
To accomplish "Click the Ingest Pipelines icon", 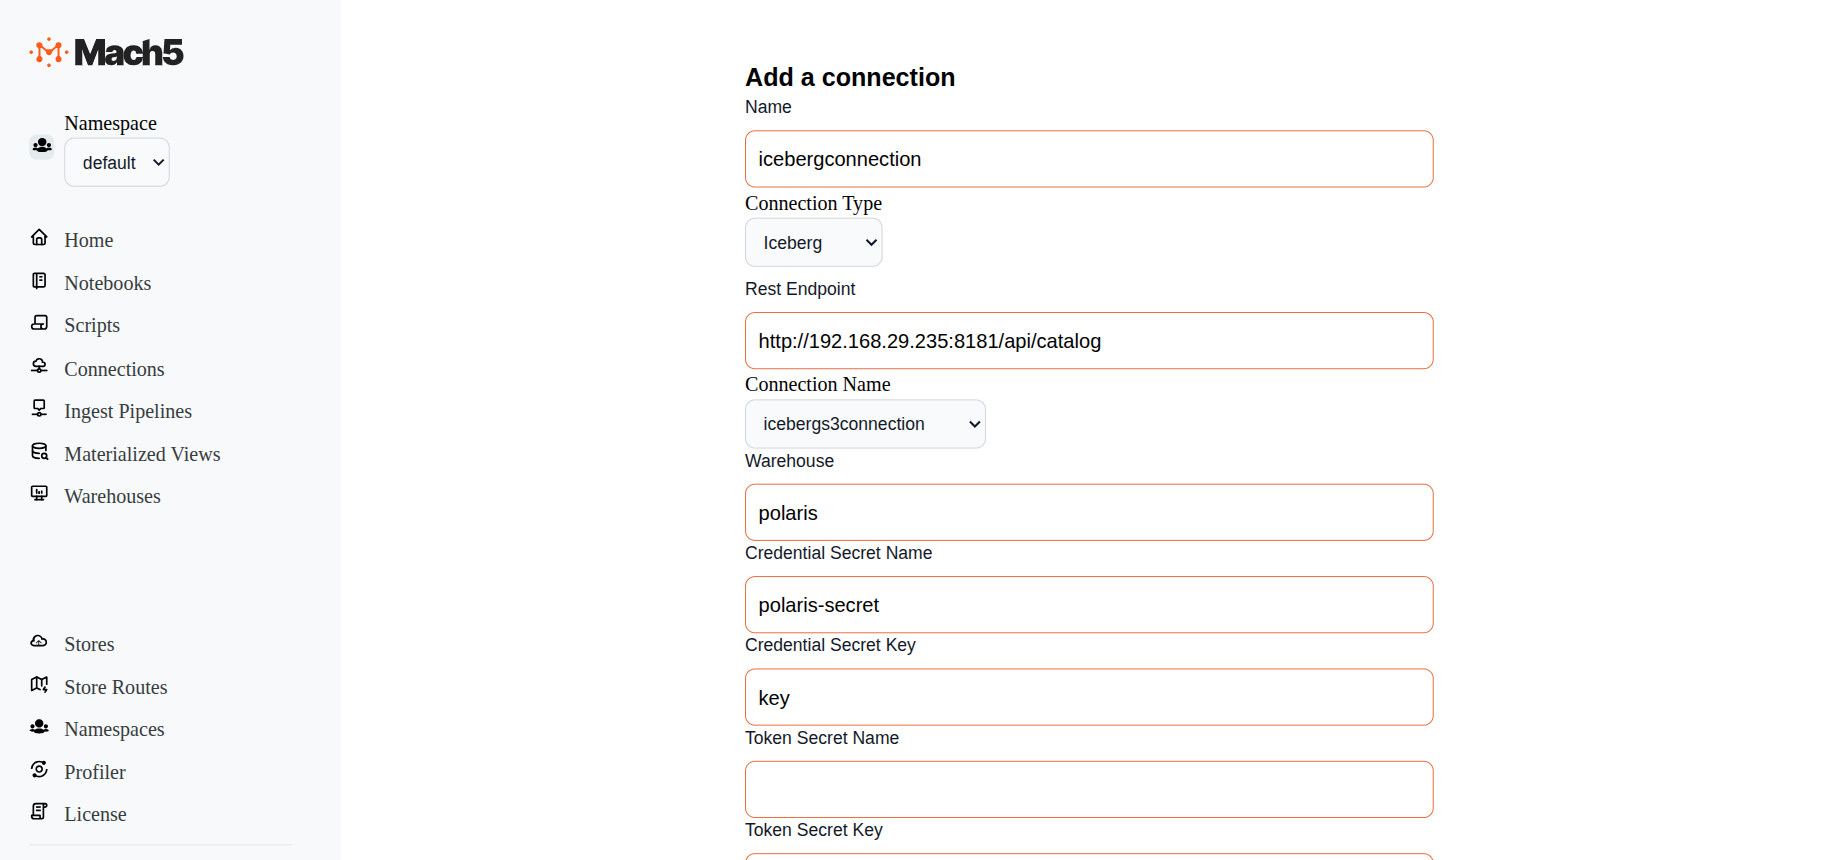I will [x=40, y=408].
